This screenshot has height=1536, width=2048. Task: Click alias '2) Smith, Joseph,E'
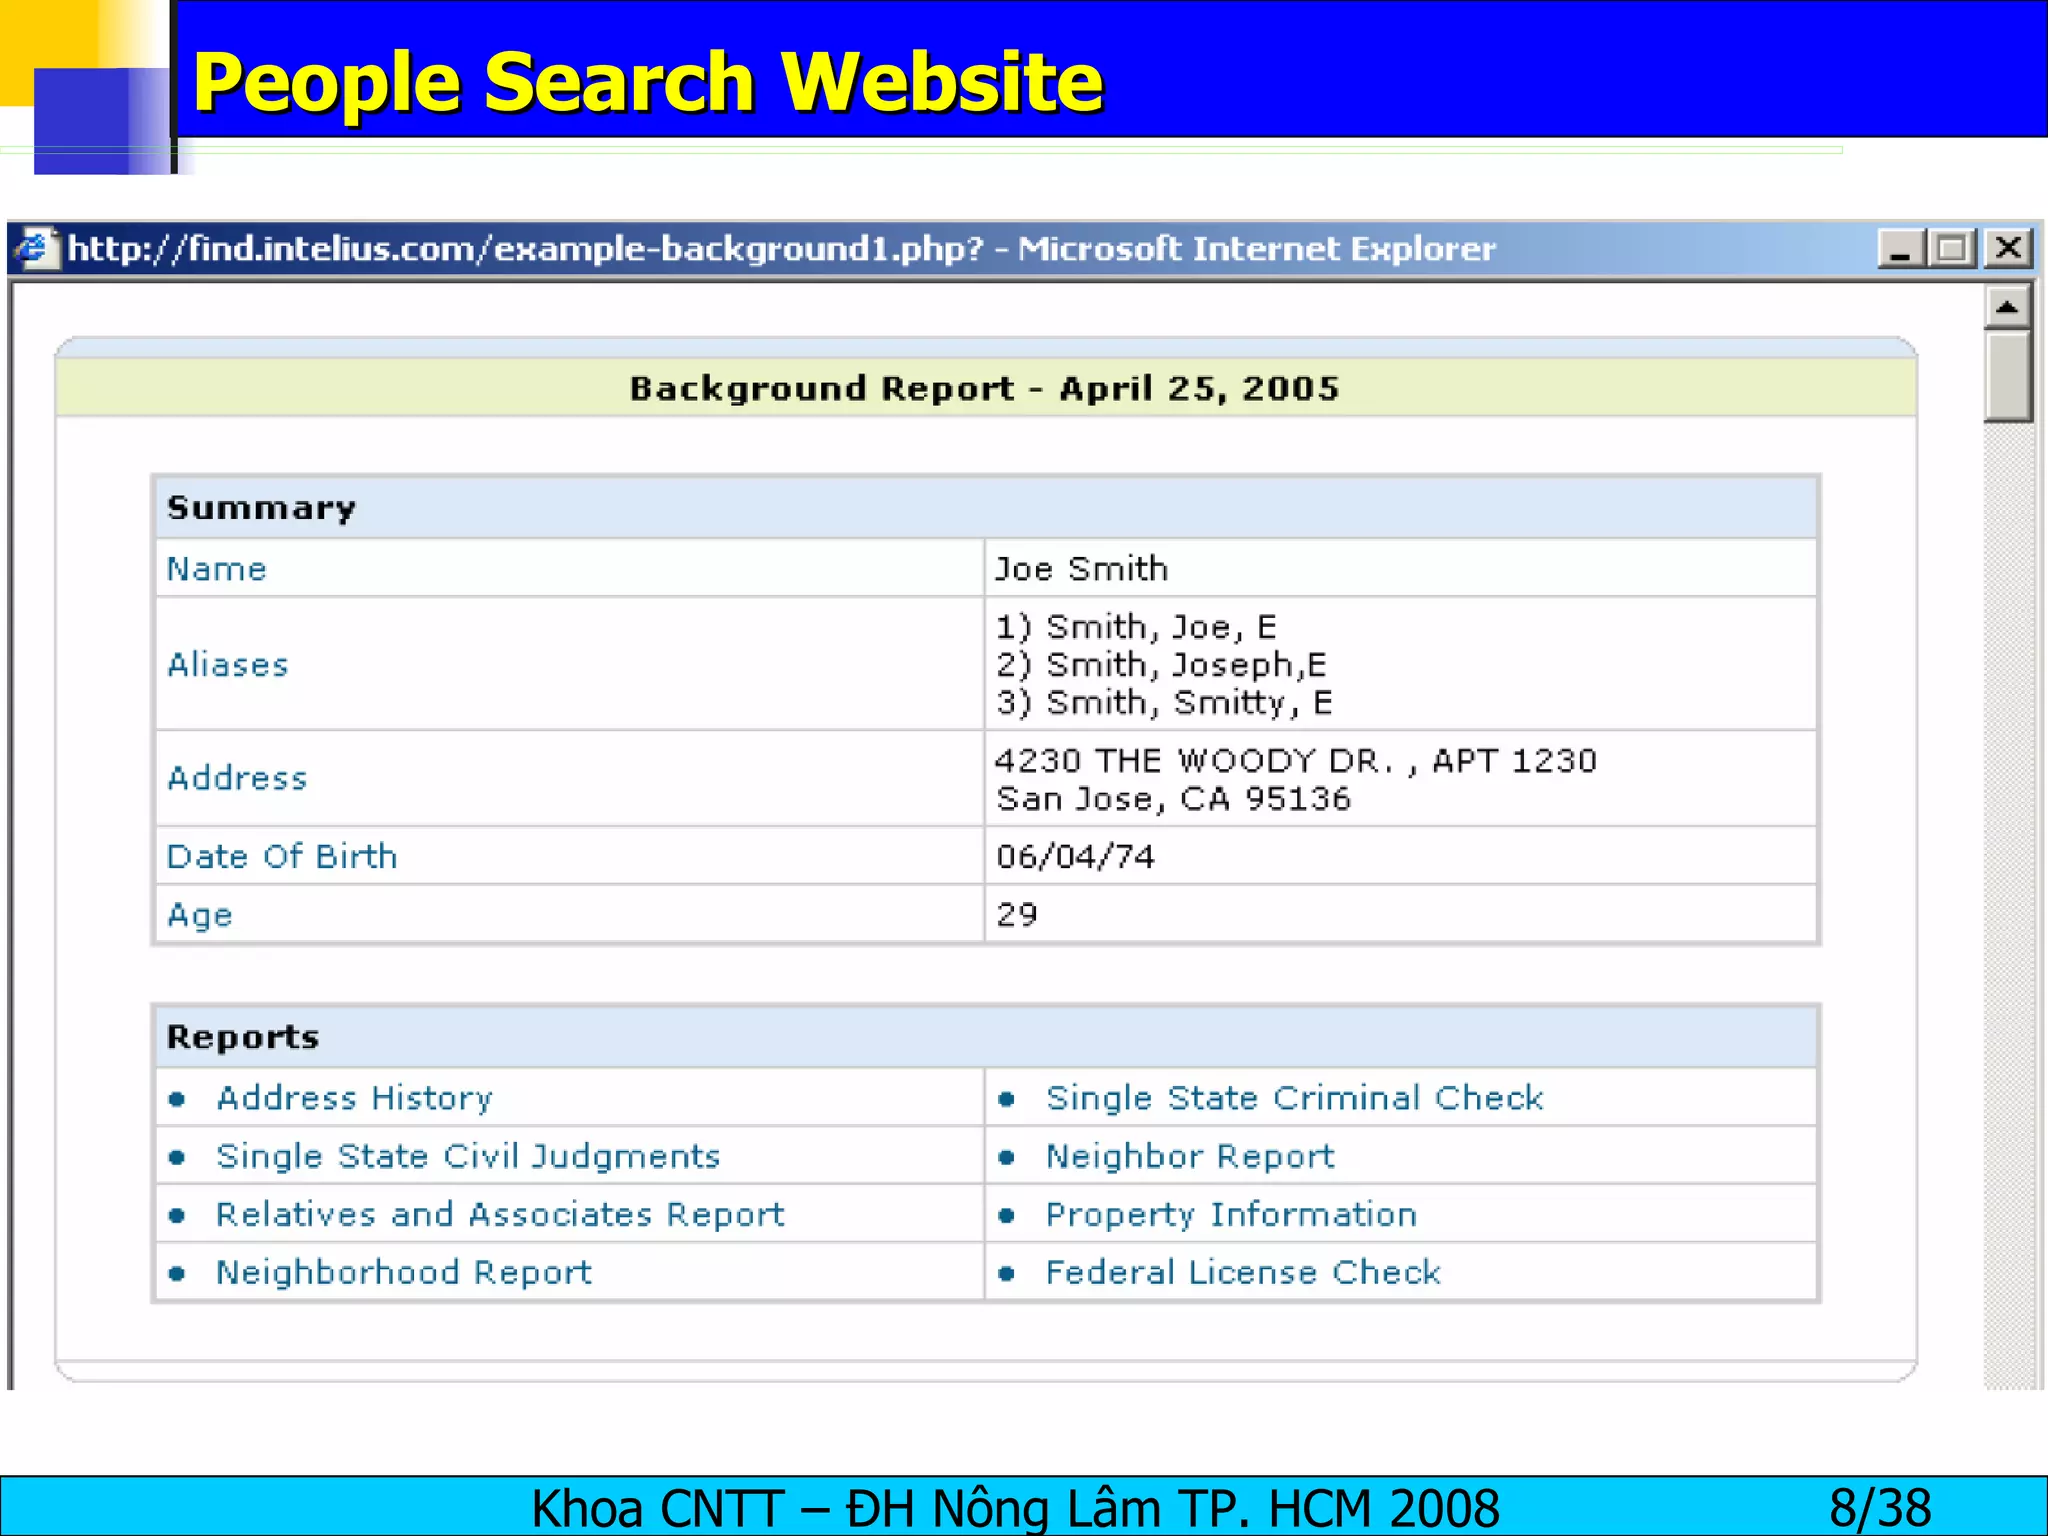pyautogui.click(x=1161, y=665)
